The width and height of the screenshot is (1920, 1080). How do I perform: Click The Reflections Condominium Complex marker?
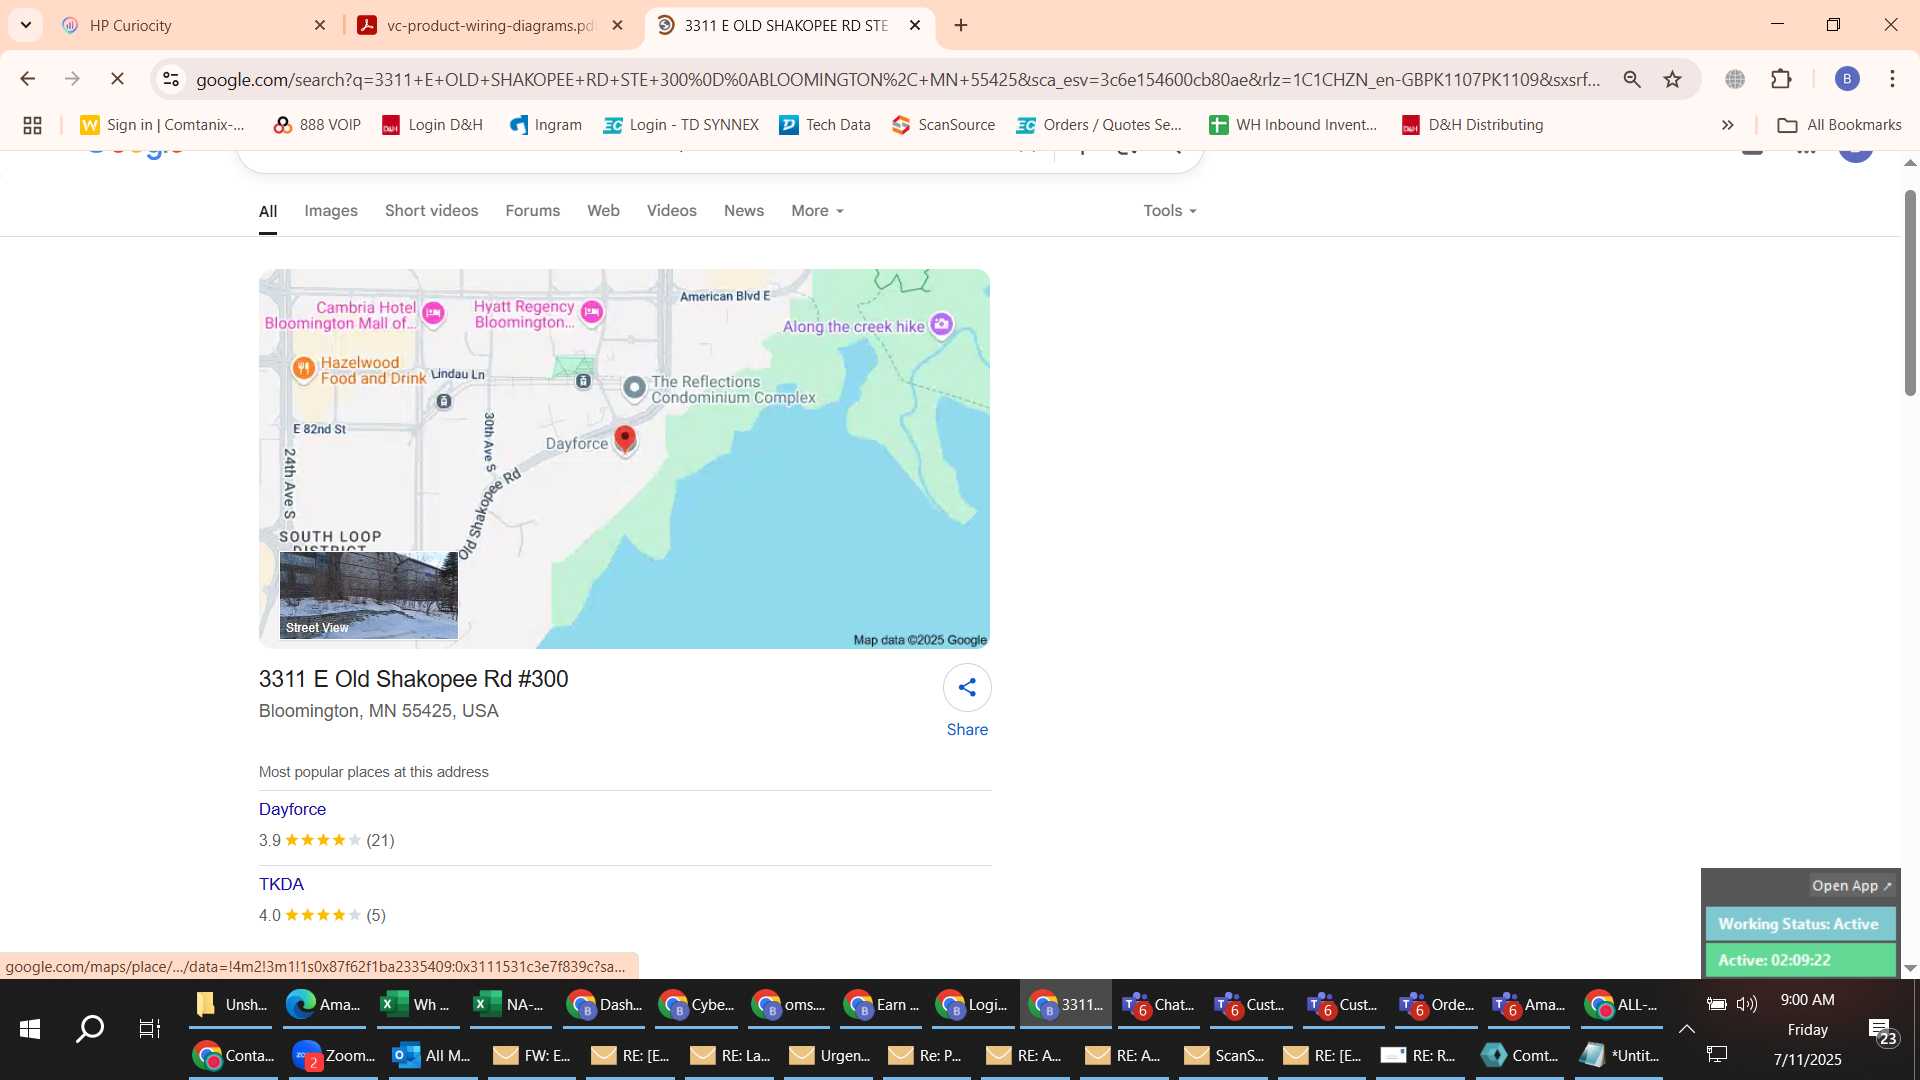[634, 387]
